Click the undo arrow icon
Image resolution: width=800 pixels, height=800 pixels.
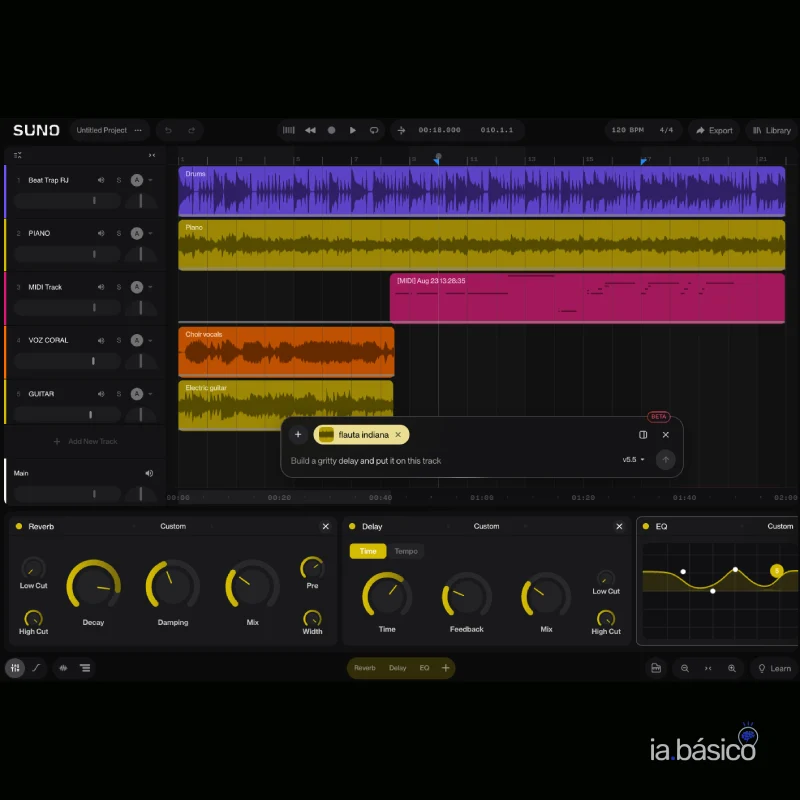[168, 130]
